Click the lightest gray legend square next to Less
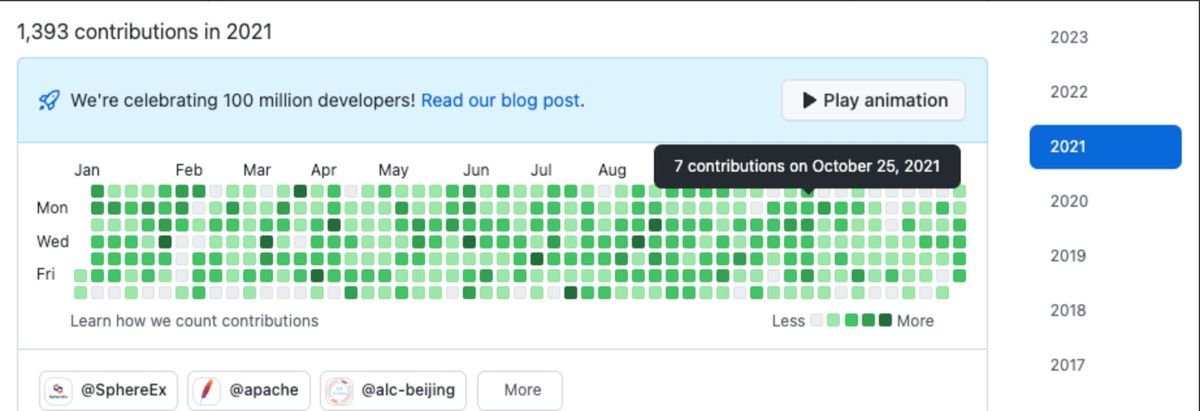The height and width of the screenshot is (411, 1200). coord(817,321)
